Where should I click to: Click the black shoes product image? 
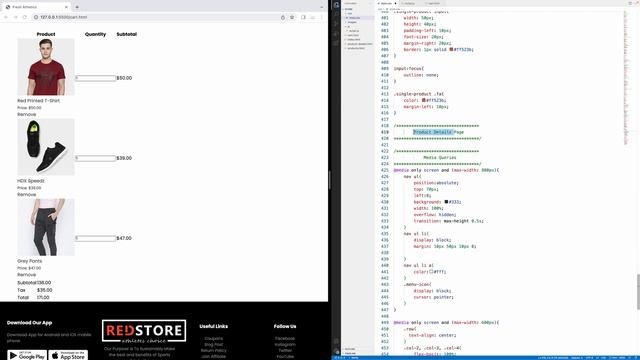46,147
